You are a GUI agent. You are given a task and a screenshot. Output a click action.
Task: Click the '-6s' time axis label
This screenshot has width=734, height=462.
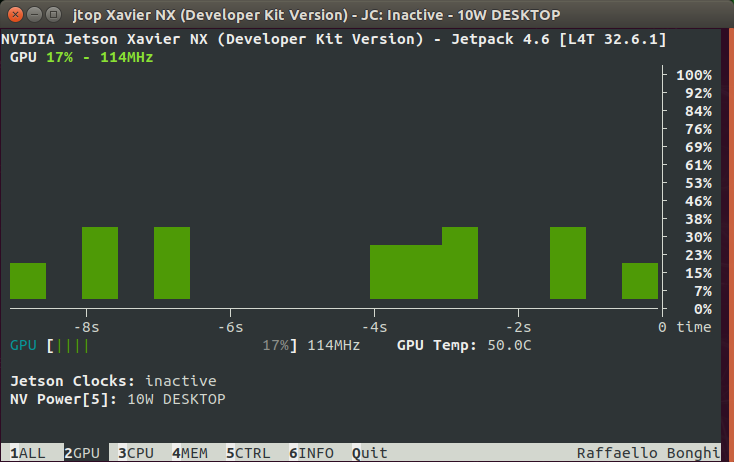(230, 327)
